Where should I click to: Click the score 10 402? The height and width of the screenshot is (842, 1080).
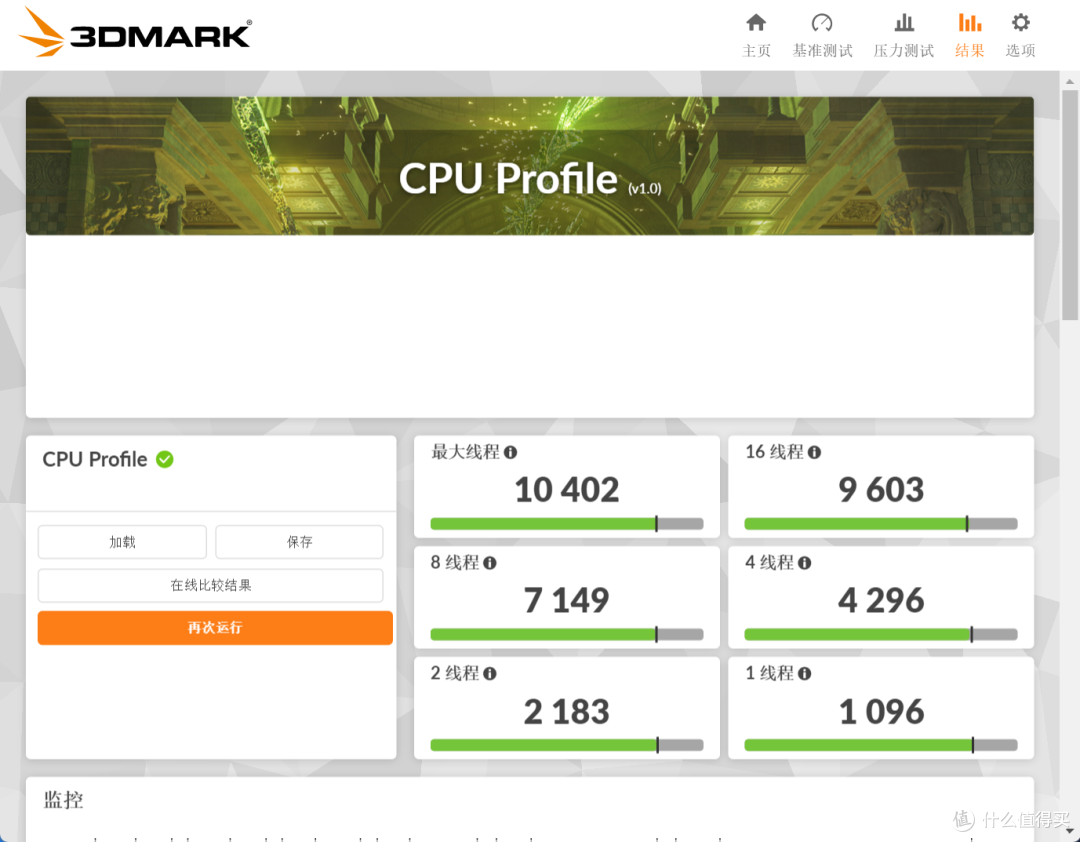566,490
